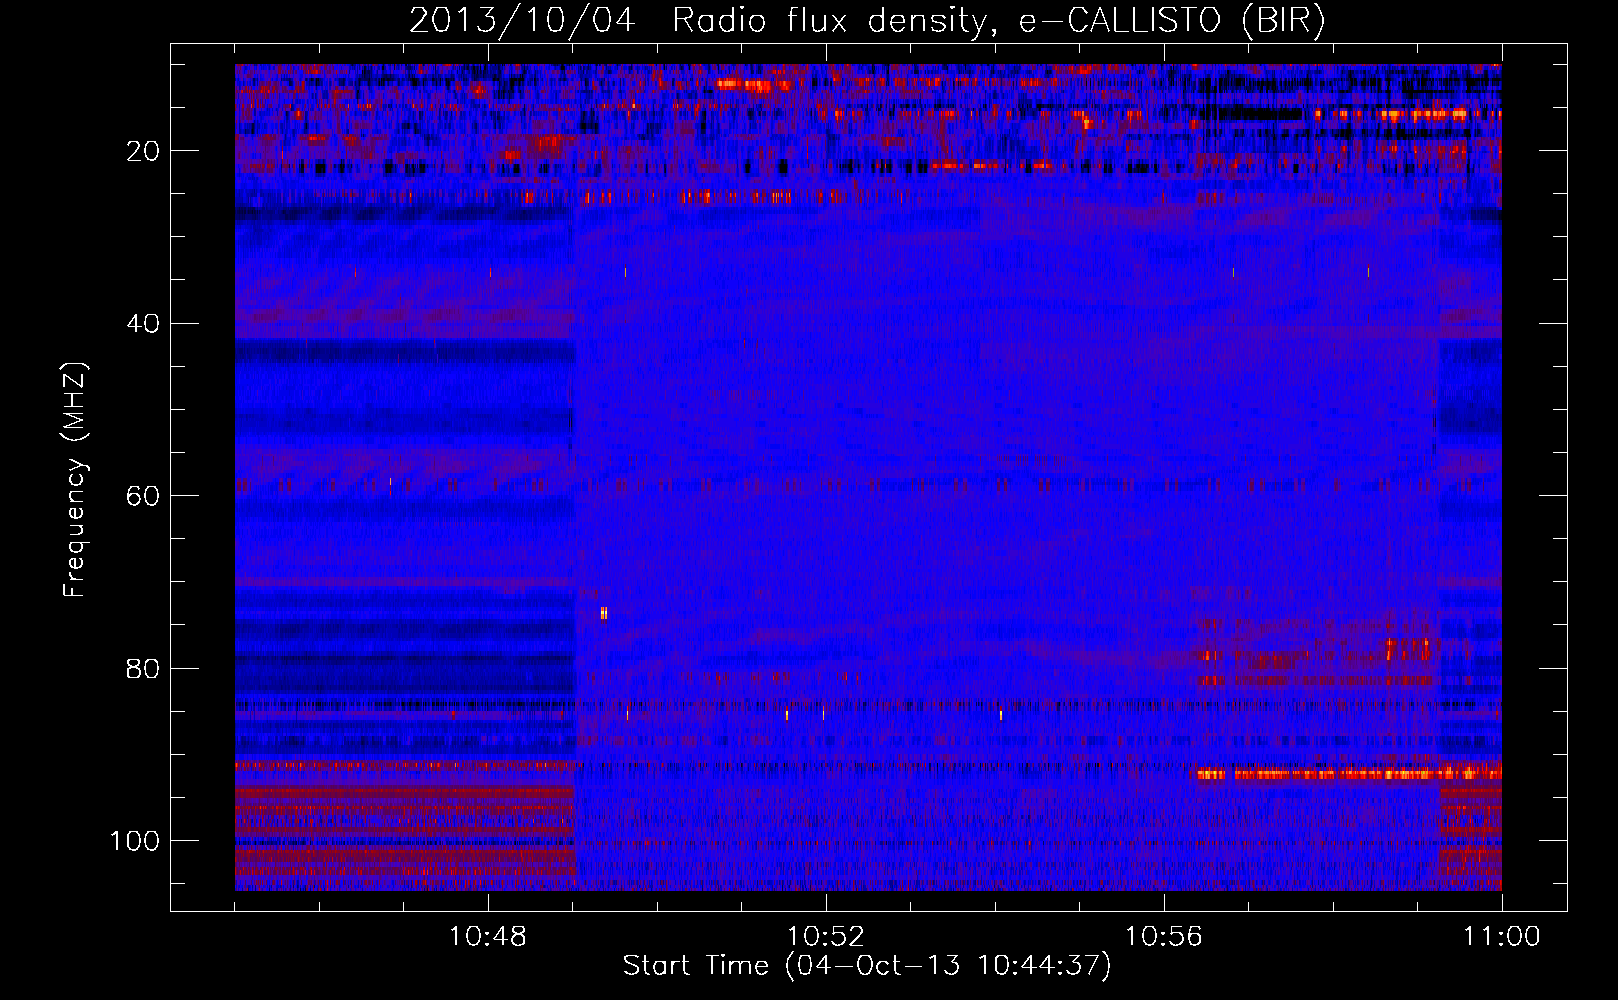Click the 40 frequency tick label
1618x1000 pixels.
(x=144, y=324)
